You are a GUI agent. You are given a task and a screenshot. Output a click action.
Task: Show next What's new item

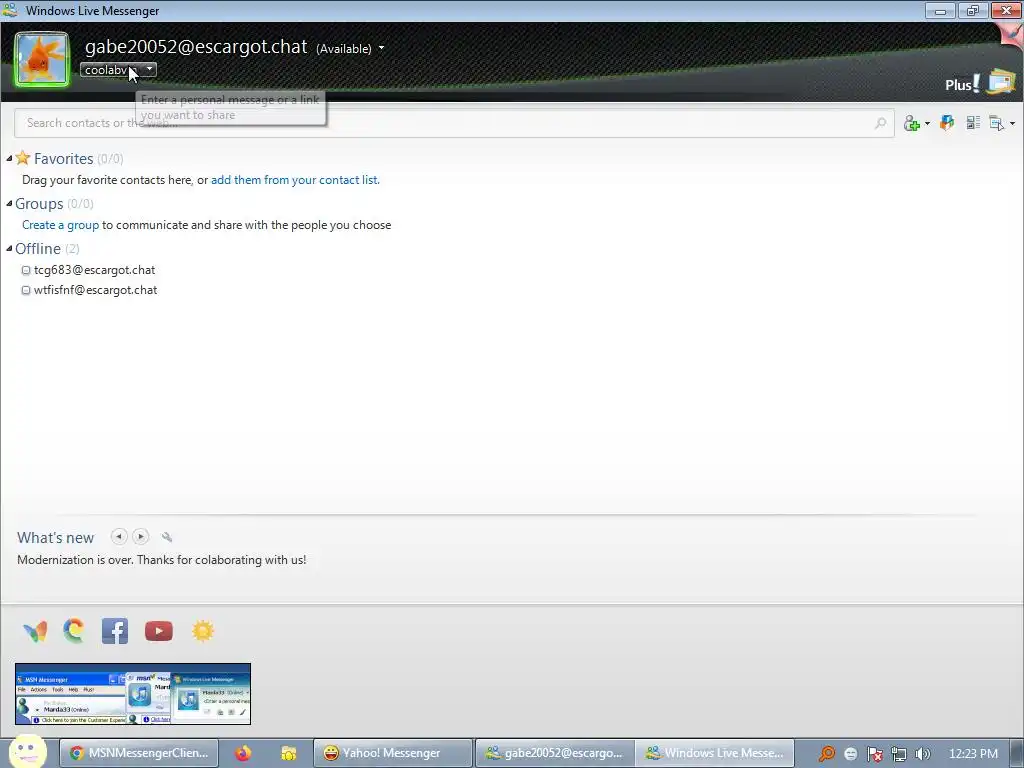140,537
